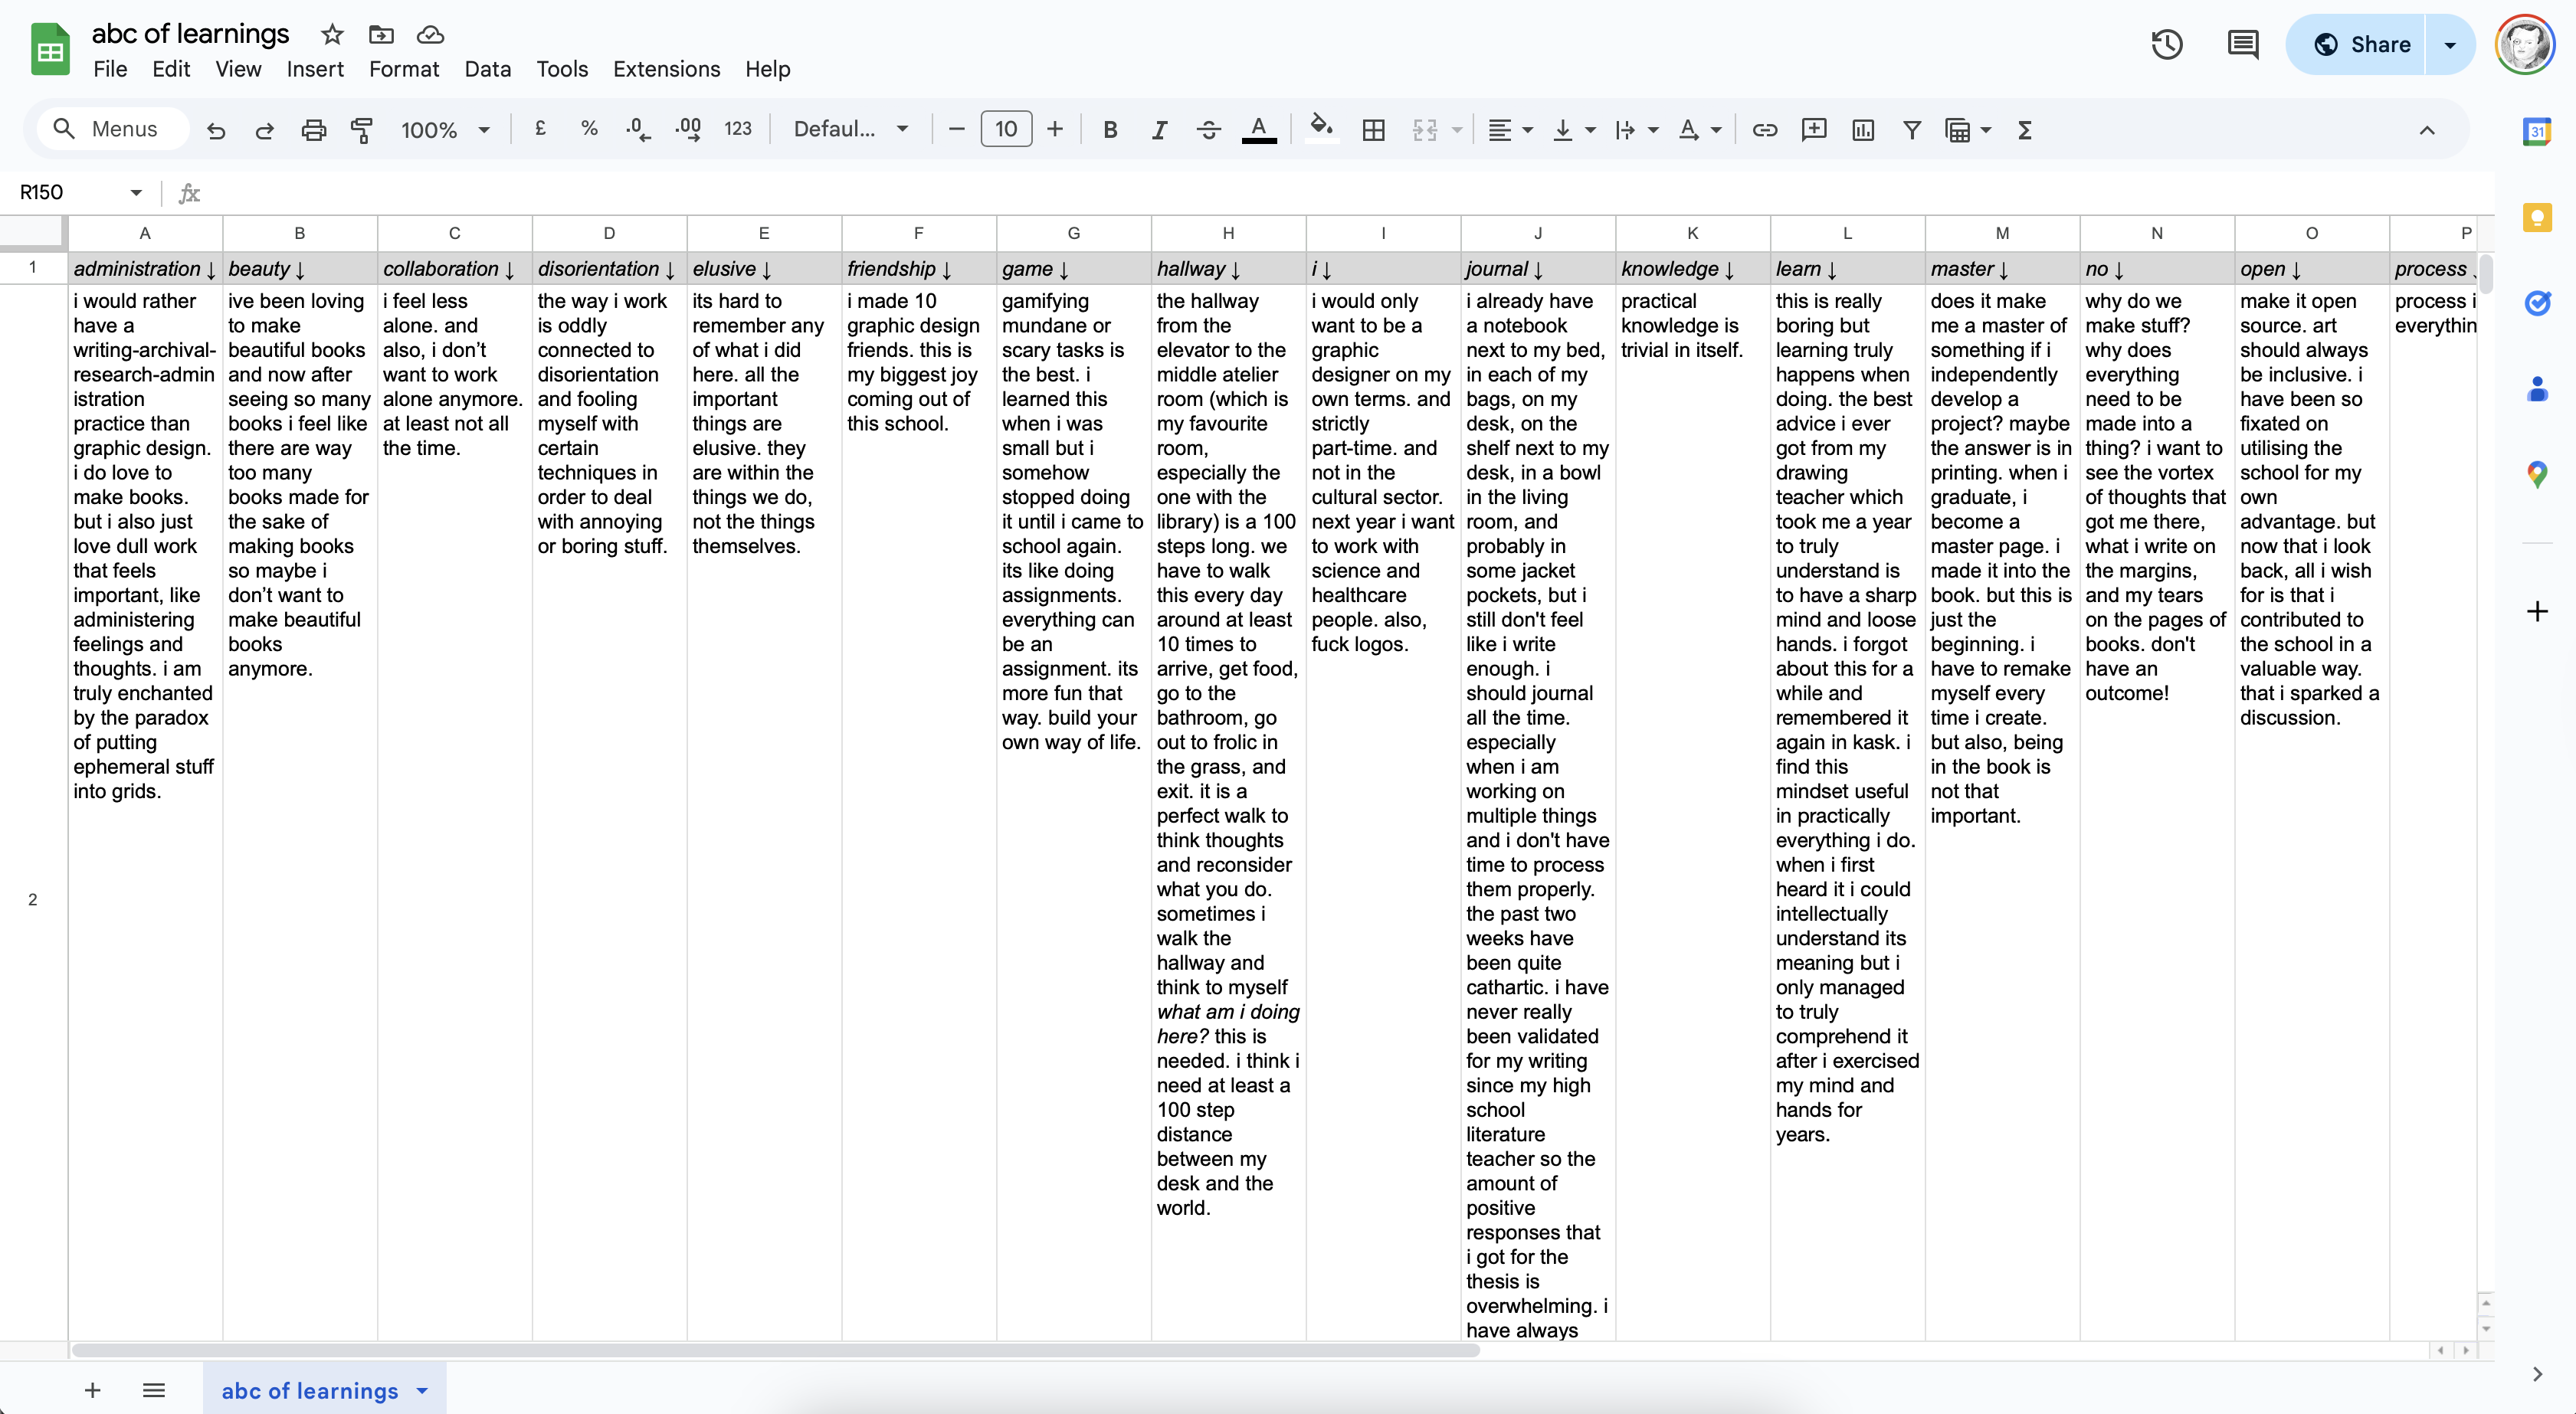Image resolution: width=2576 pixels, height=1414 pixels.
Task: Open the borders grid icon
Action: click(1374, 130)
